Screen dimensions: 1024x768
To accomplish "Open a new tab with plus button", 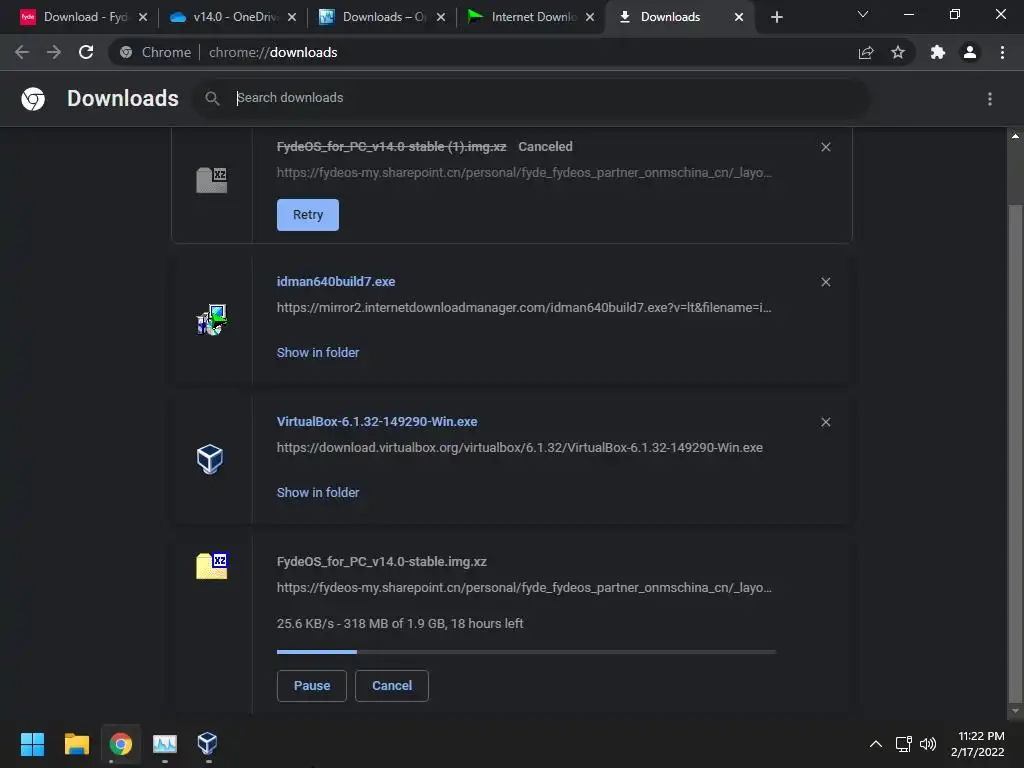I will (x=776, y=17).
